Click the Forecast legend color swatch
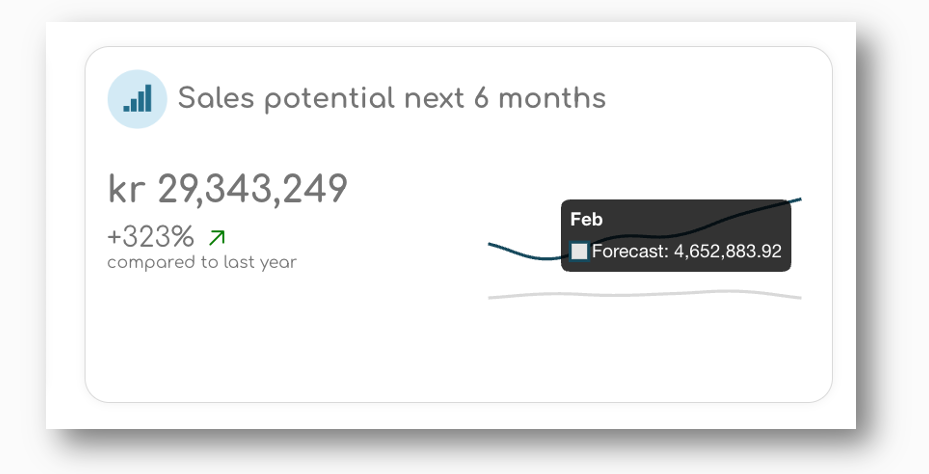 pyautogui.click(x=579, y=251)
